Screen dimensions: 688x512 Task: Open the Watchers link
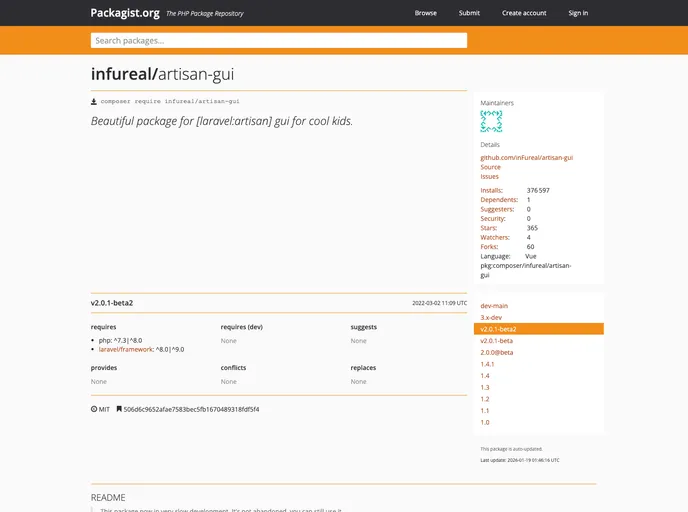point(495,237)
